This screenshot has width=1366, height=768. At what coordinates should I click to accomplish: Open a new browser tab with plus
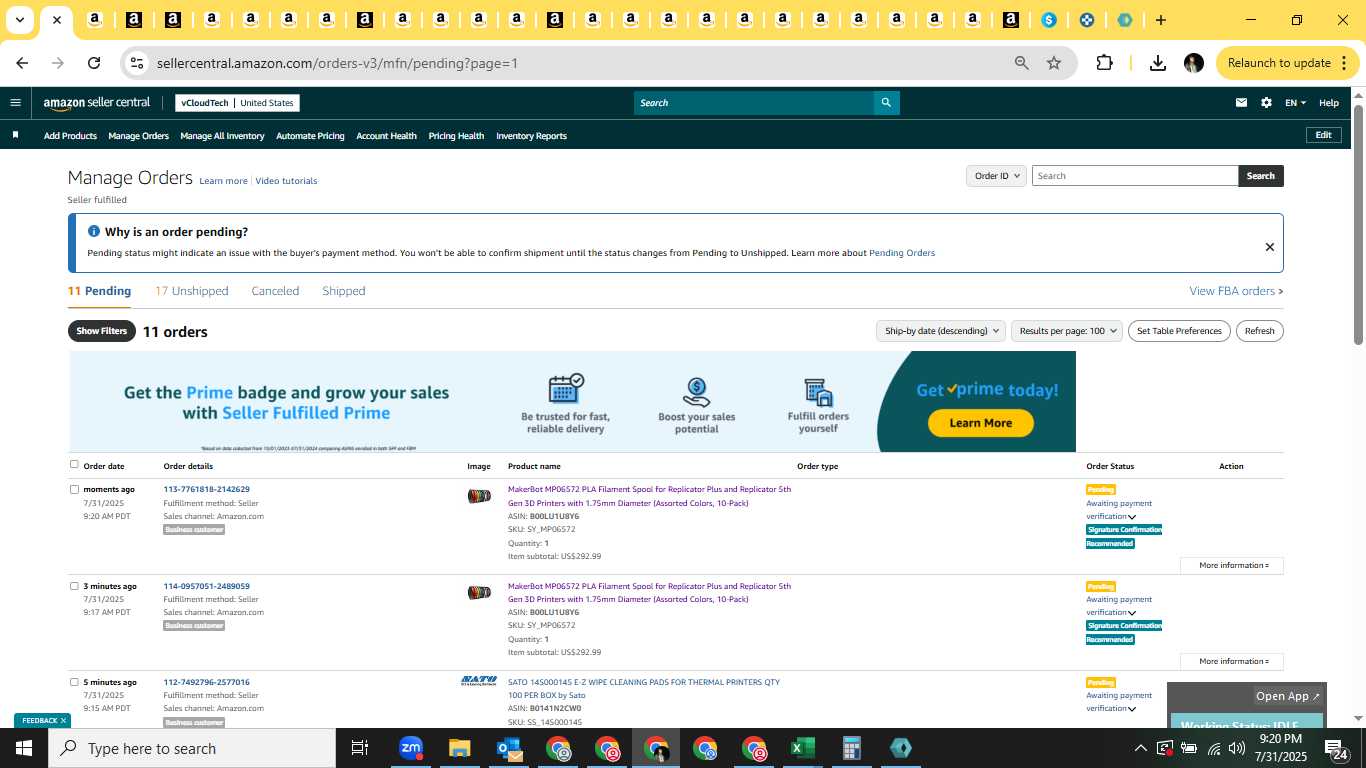(x=1160, y=20)
